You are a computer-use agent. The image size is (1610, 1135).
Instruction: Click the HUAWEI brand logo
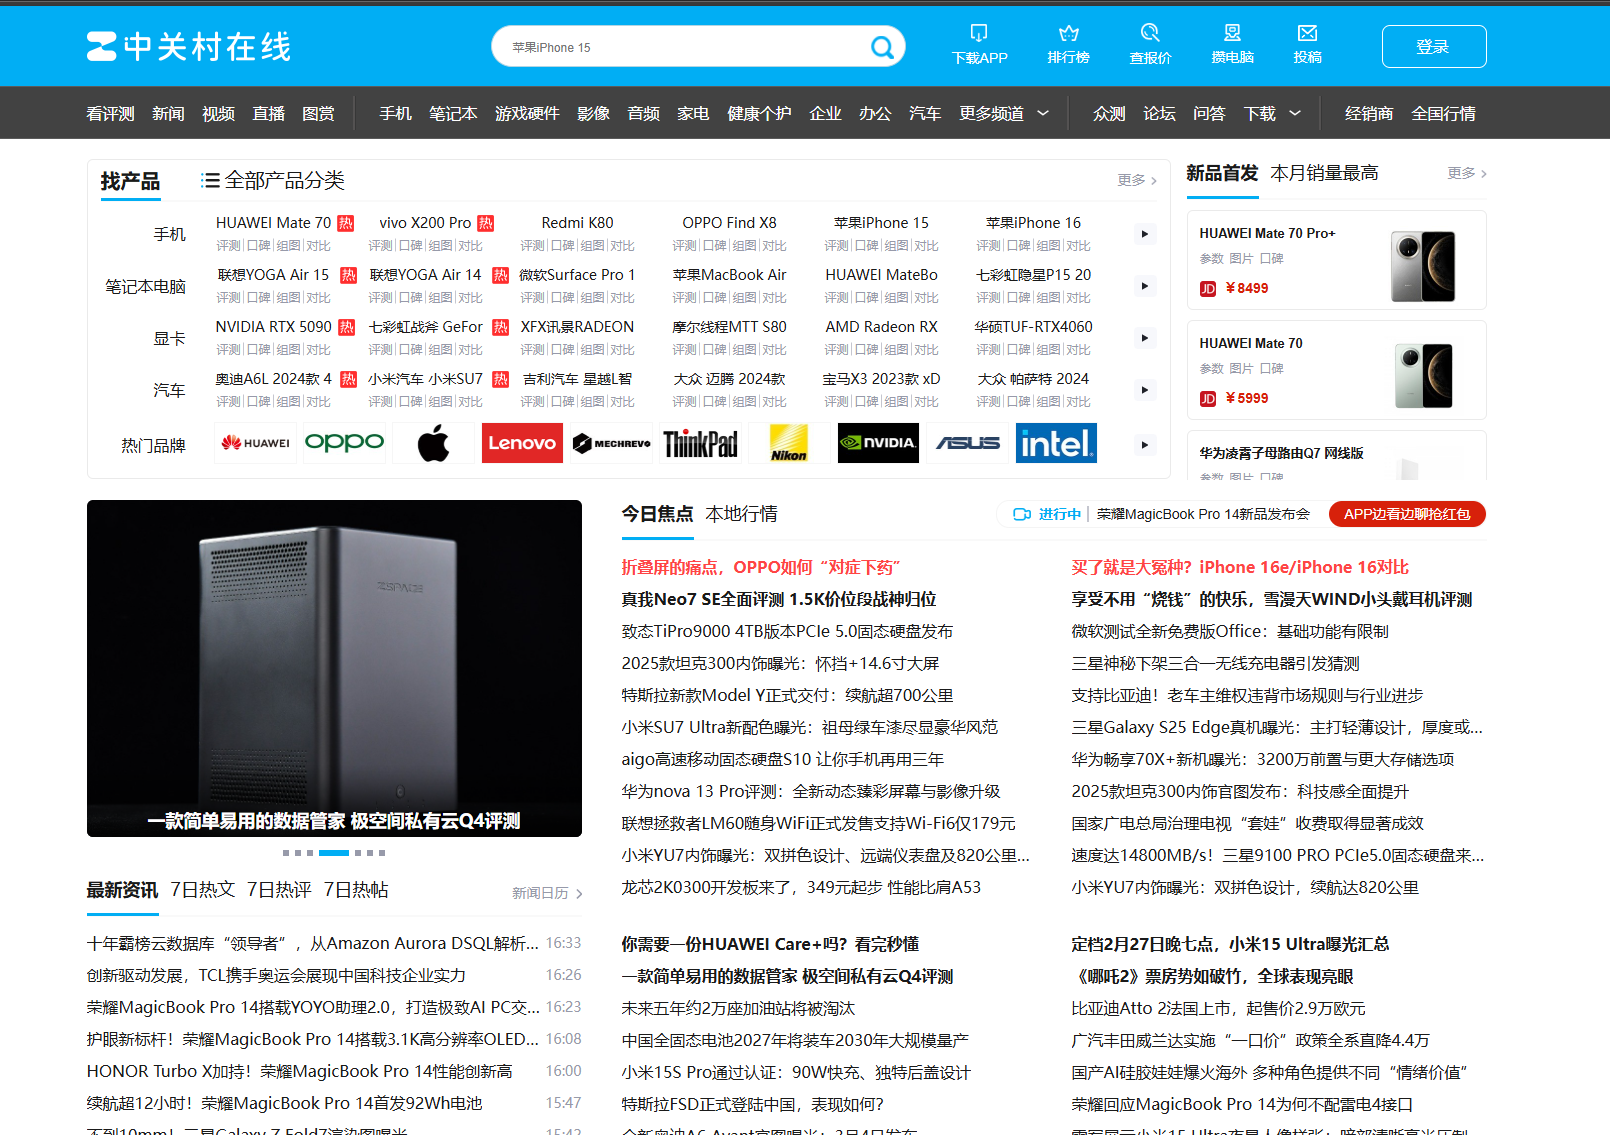point(255,443)
